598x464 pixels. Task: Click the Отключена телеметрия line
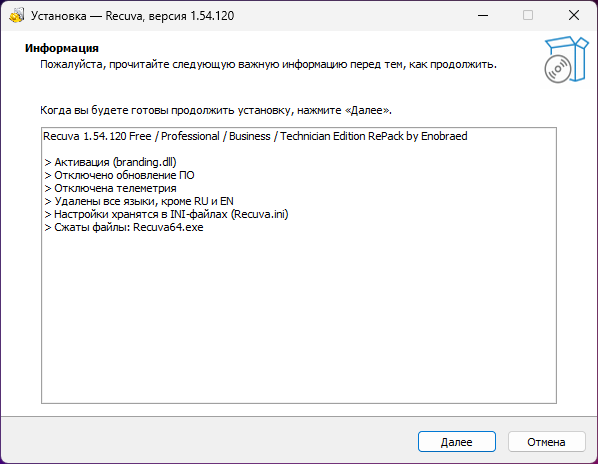point(111,188)
